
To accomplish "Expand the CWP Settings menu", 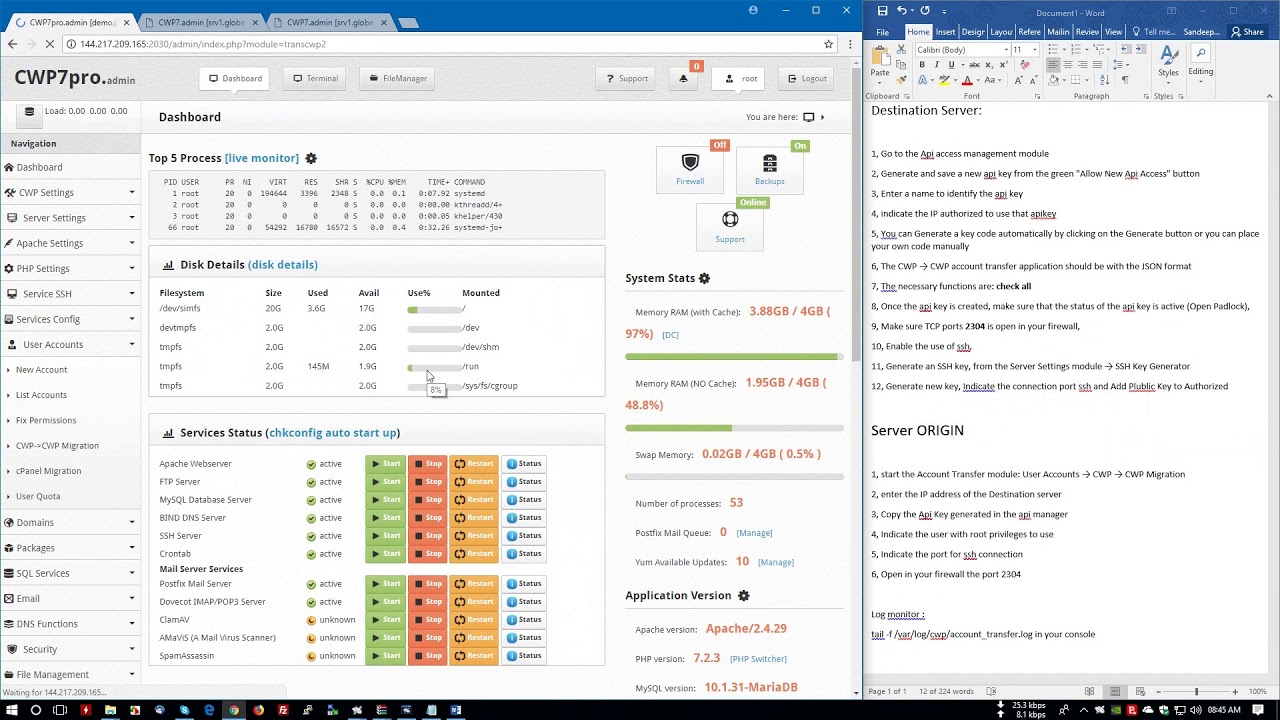I will 70,192.
